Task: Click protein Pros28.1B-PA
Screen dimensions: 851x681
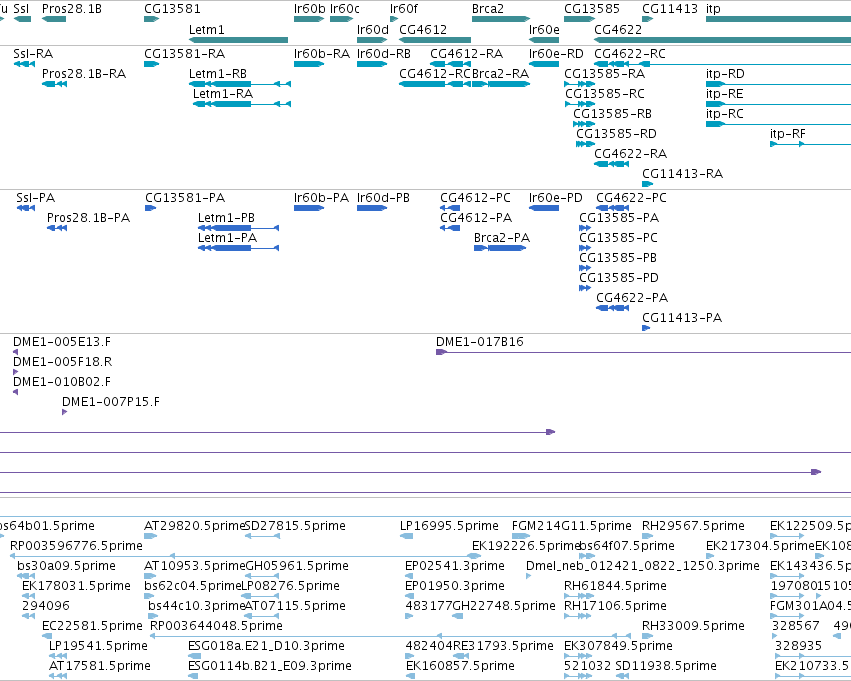Action: tap(88, 218)
